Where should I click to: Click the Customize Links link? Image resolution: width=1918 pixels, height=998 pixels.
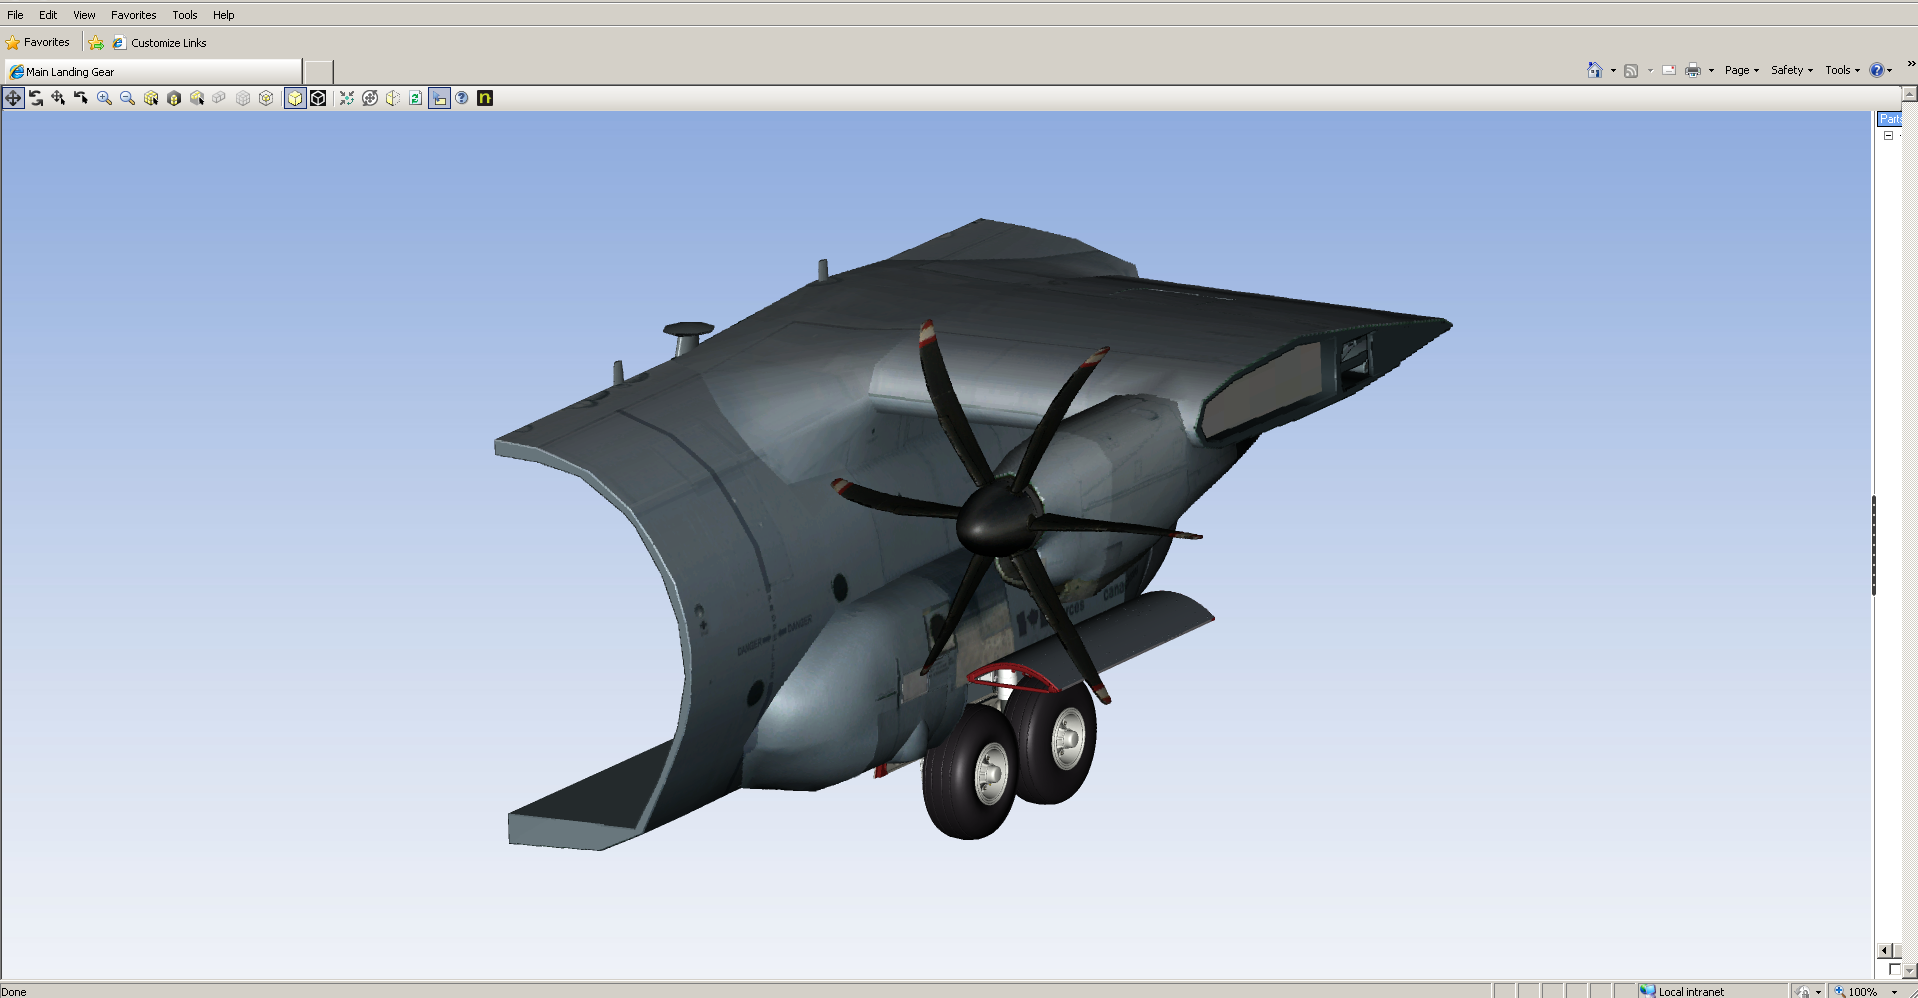168,43
